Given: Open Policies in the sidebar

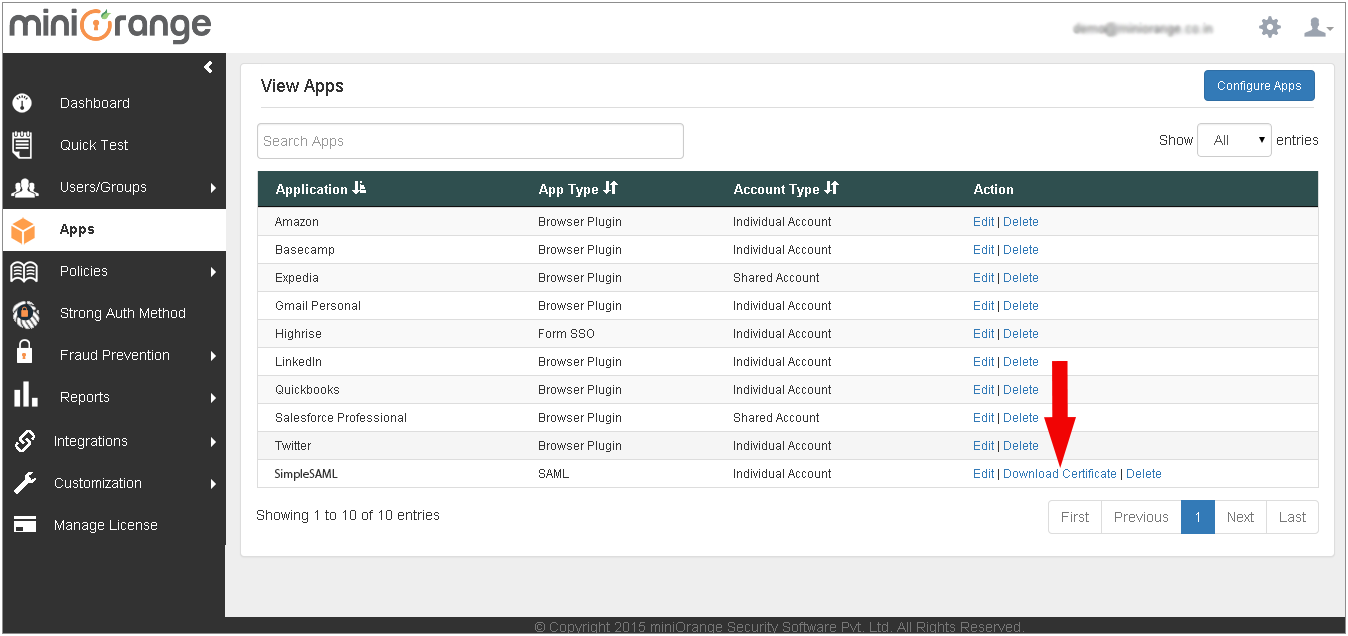Looking at the screenshot, I should coord(84,271).
